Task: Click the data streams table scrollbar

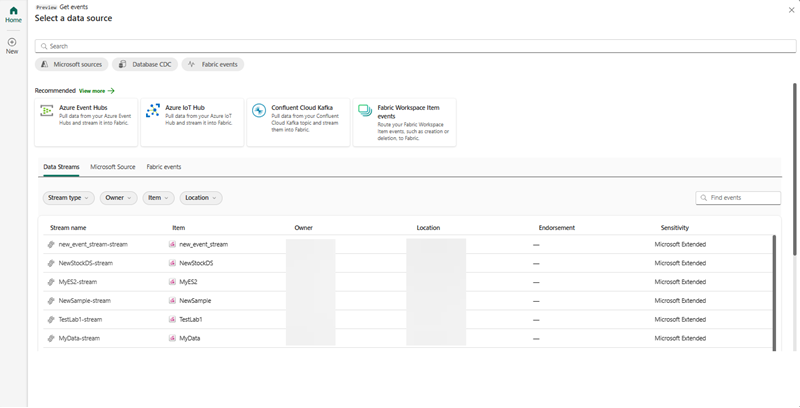Action: pyautogui.click(x=774, y=293)
